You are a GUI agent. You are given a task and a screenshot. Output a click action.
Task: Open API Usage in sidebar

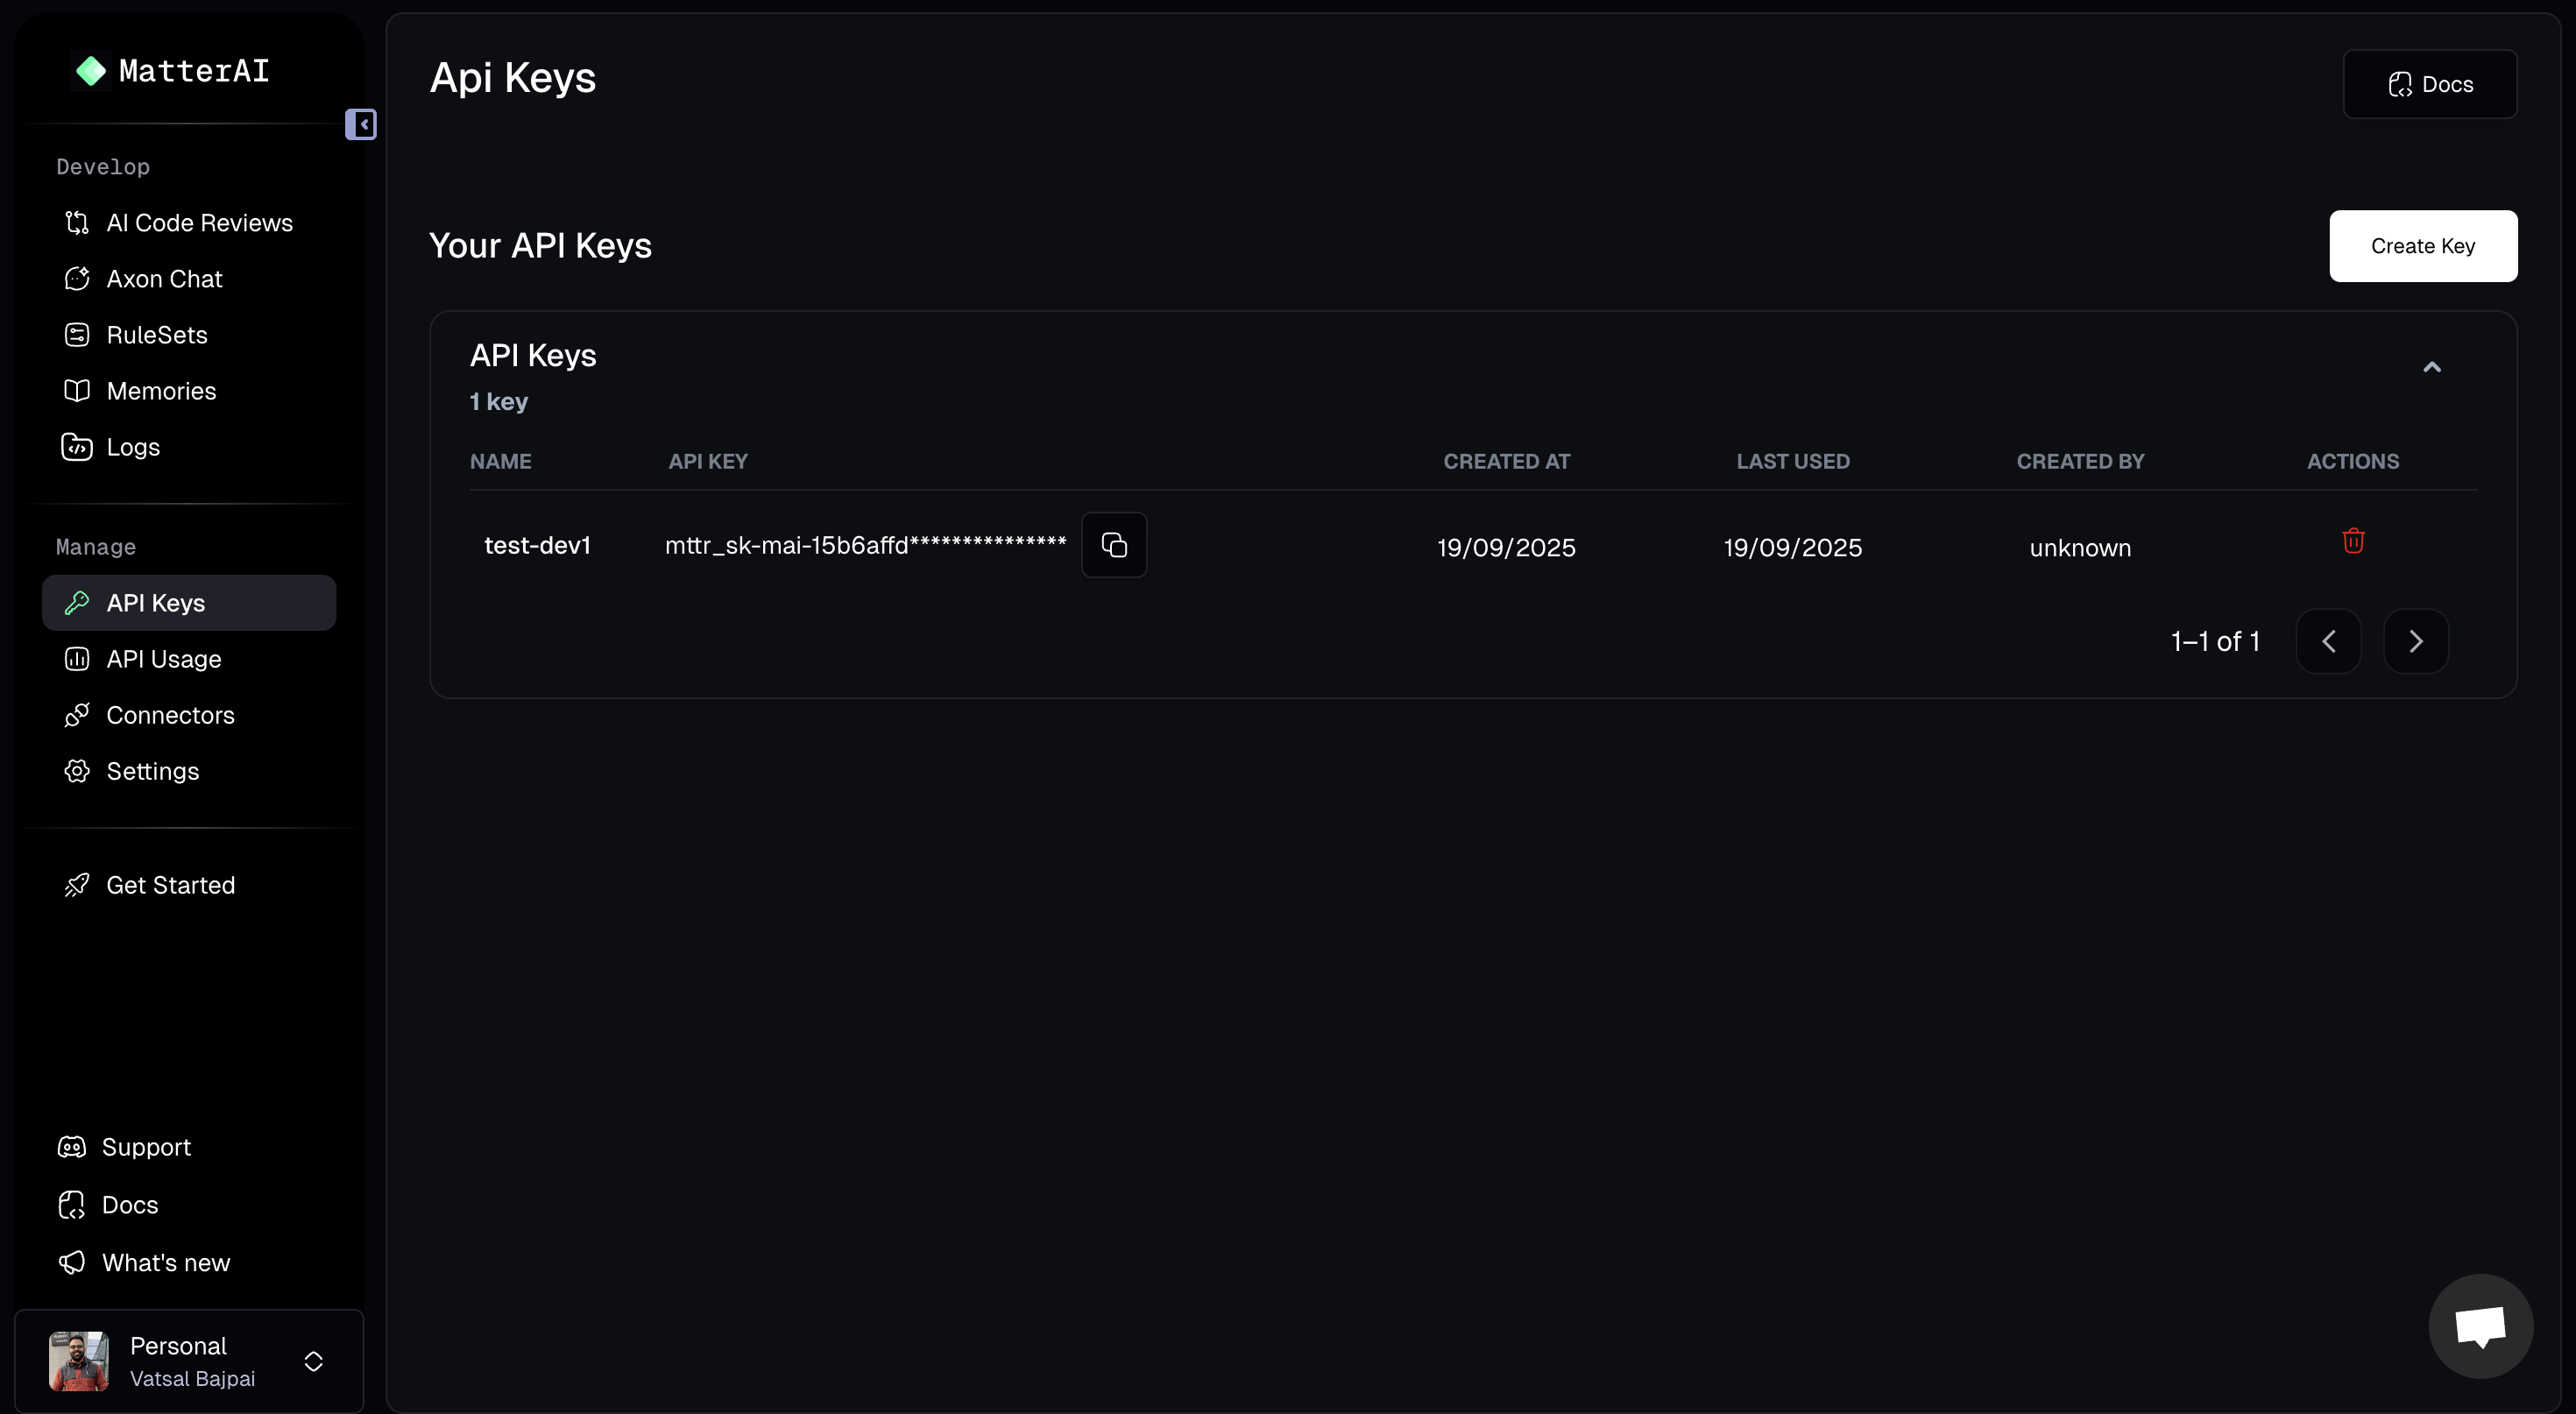(x=164, y=659)
